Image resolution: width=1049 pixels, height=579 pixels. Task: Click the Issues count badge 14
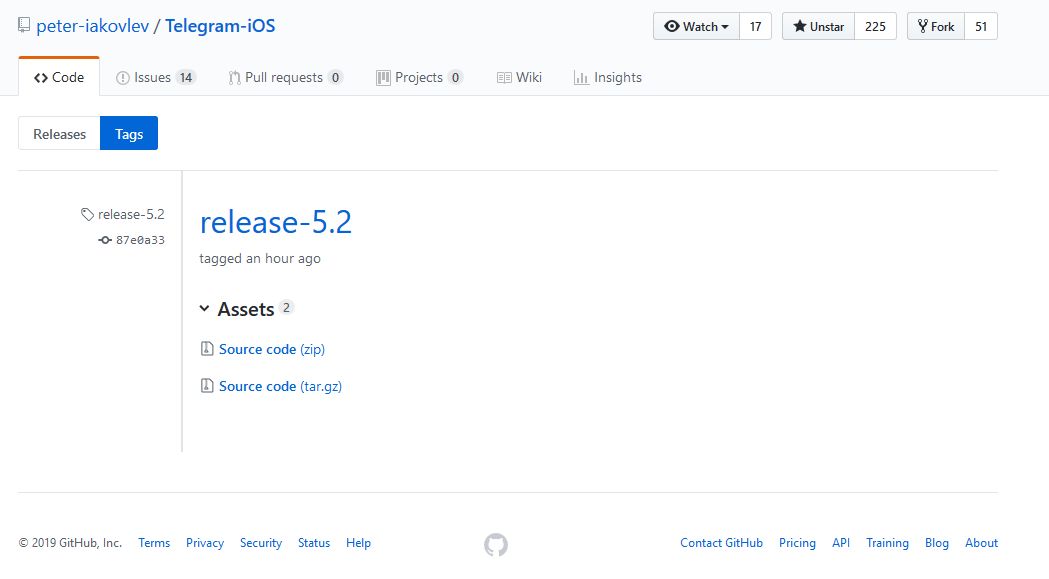pyautogui.click(x=185, y=78)
